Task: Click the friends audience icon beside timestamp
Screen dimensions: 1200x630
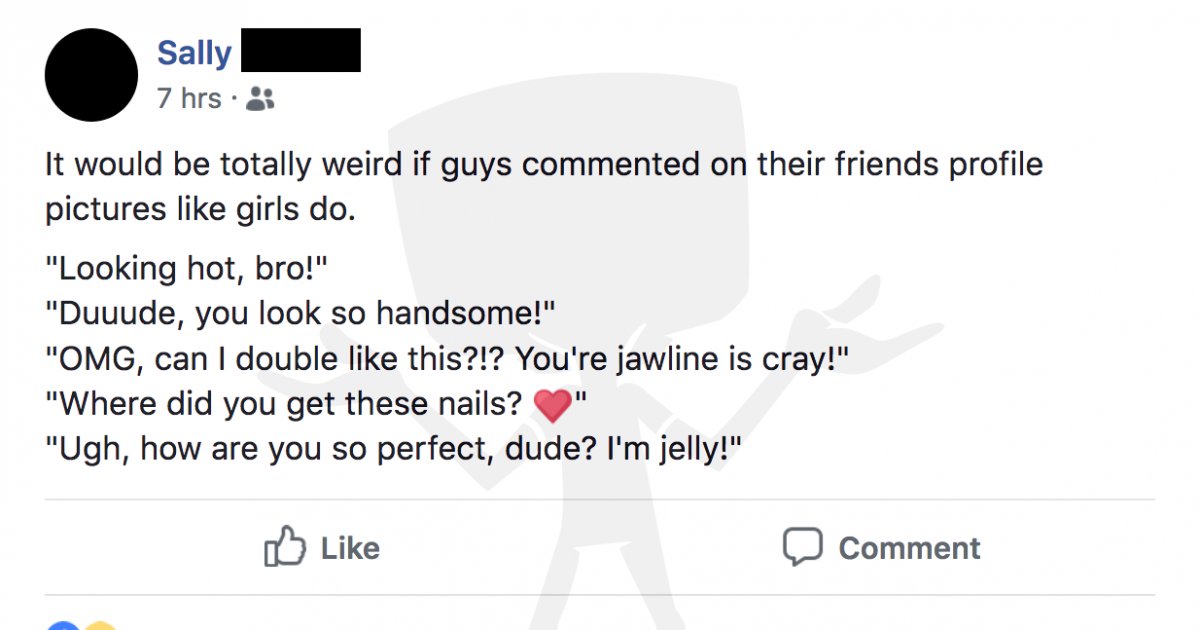Action: 260,98
